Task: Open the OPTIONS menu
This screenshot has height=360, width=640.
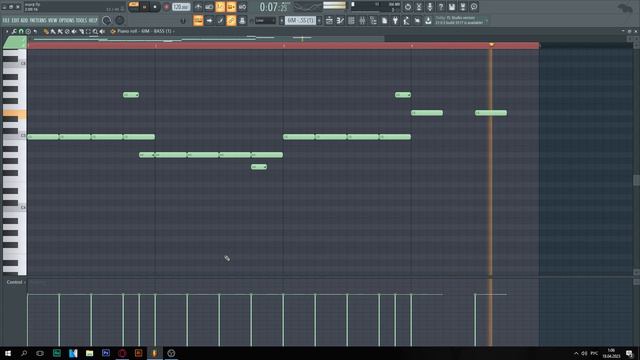Action: click(67, 20)
